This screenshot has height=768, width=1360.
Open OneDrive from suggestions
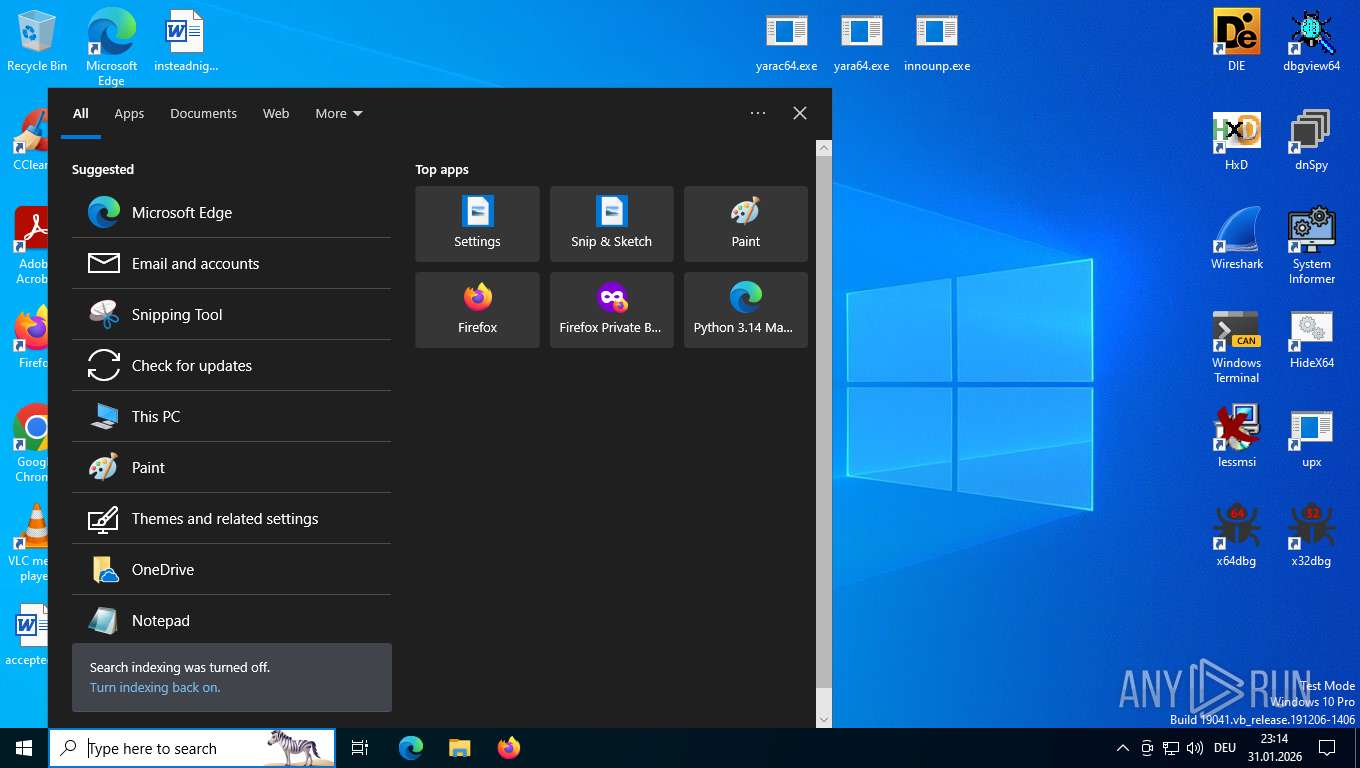pos(231,569)
